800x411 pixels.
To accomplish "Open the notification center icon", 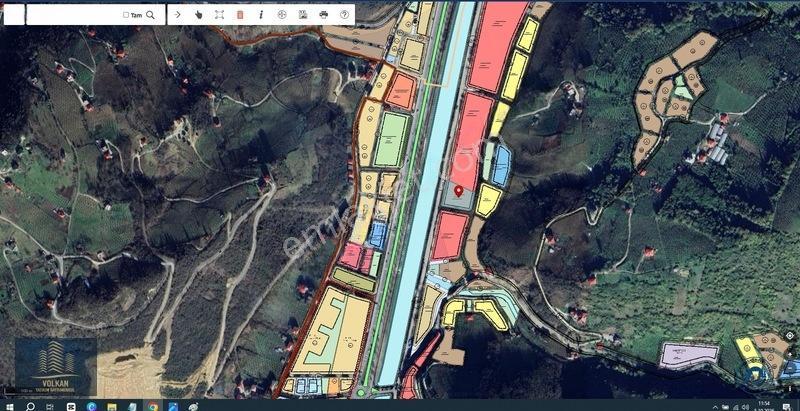I will (786, 407).
